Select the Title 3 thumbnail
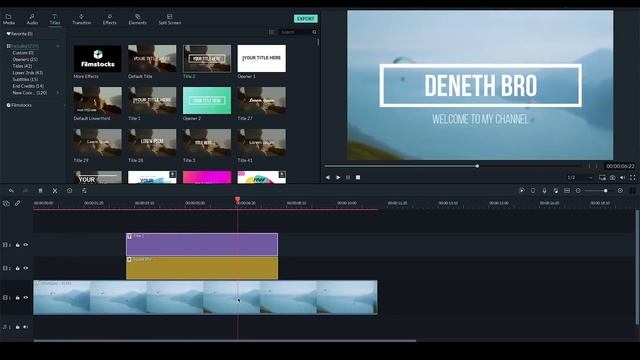Image resolution: width=640 pixels, height=360 pixels. tap(207, 142)
